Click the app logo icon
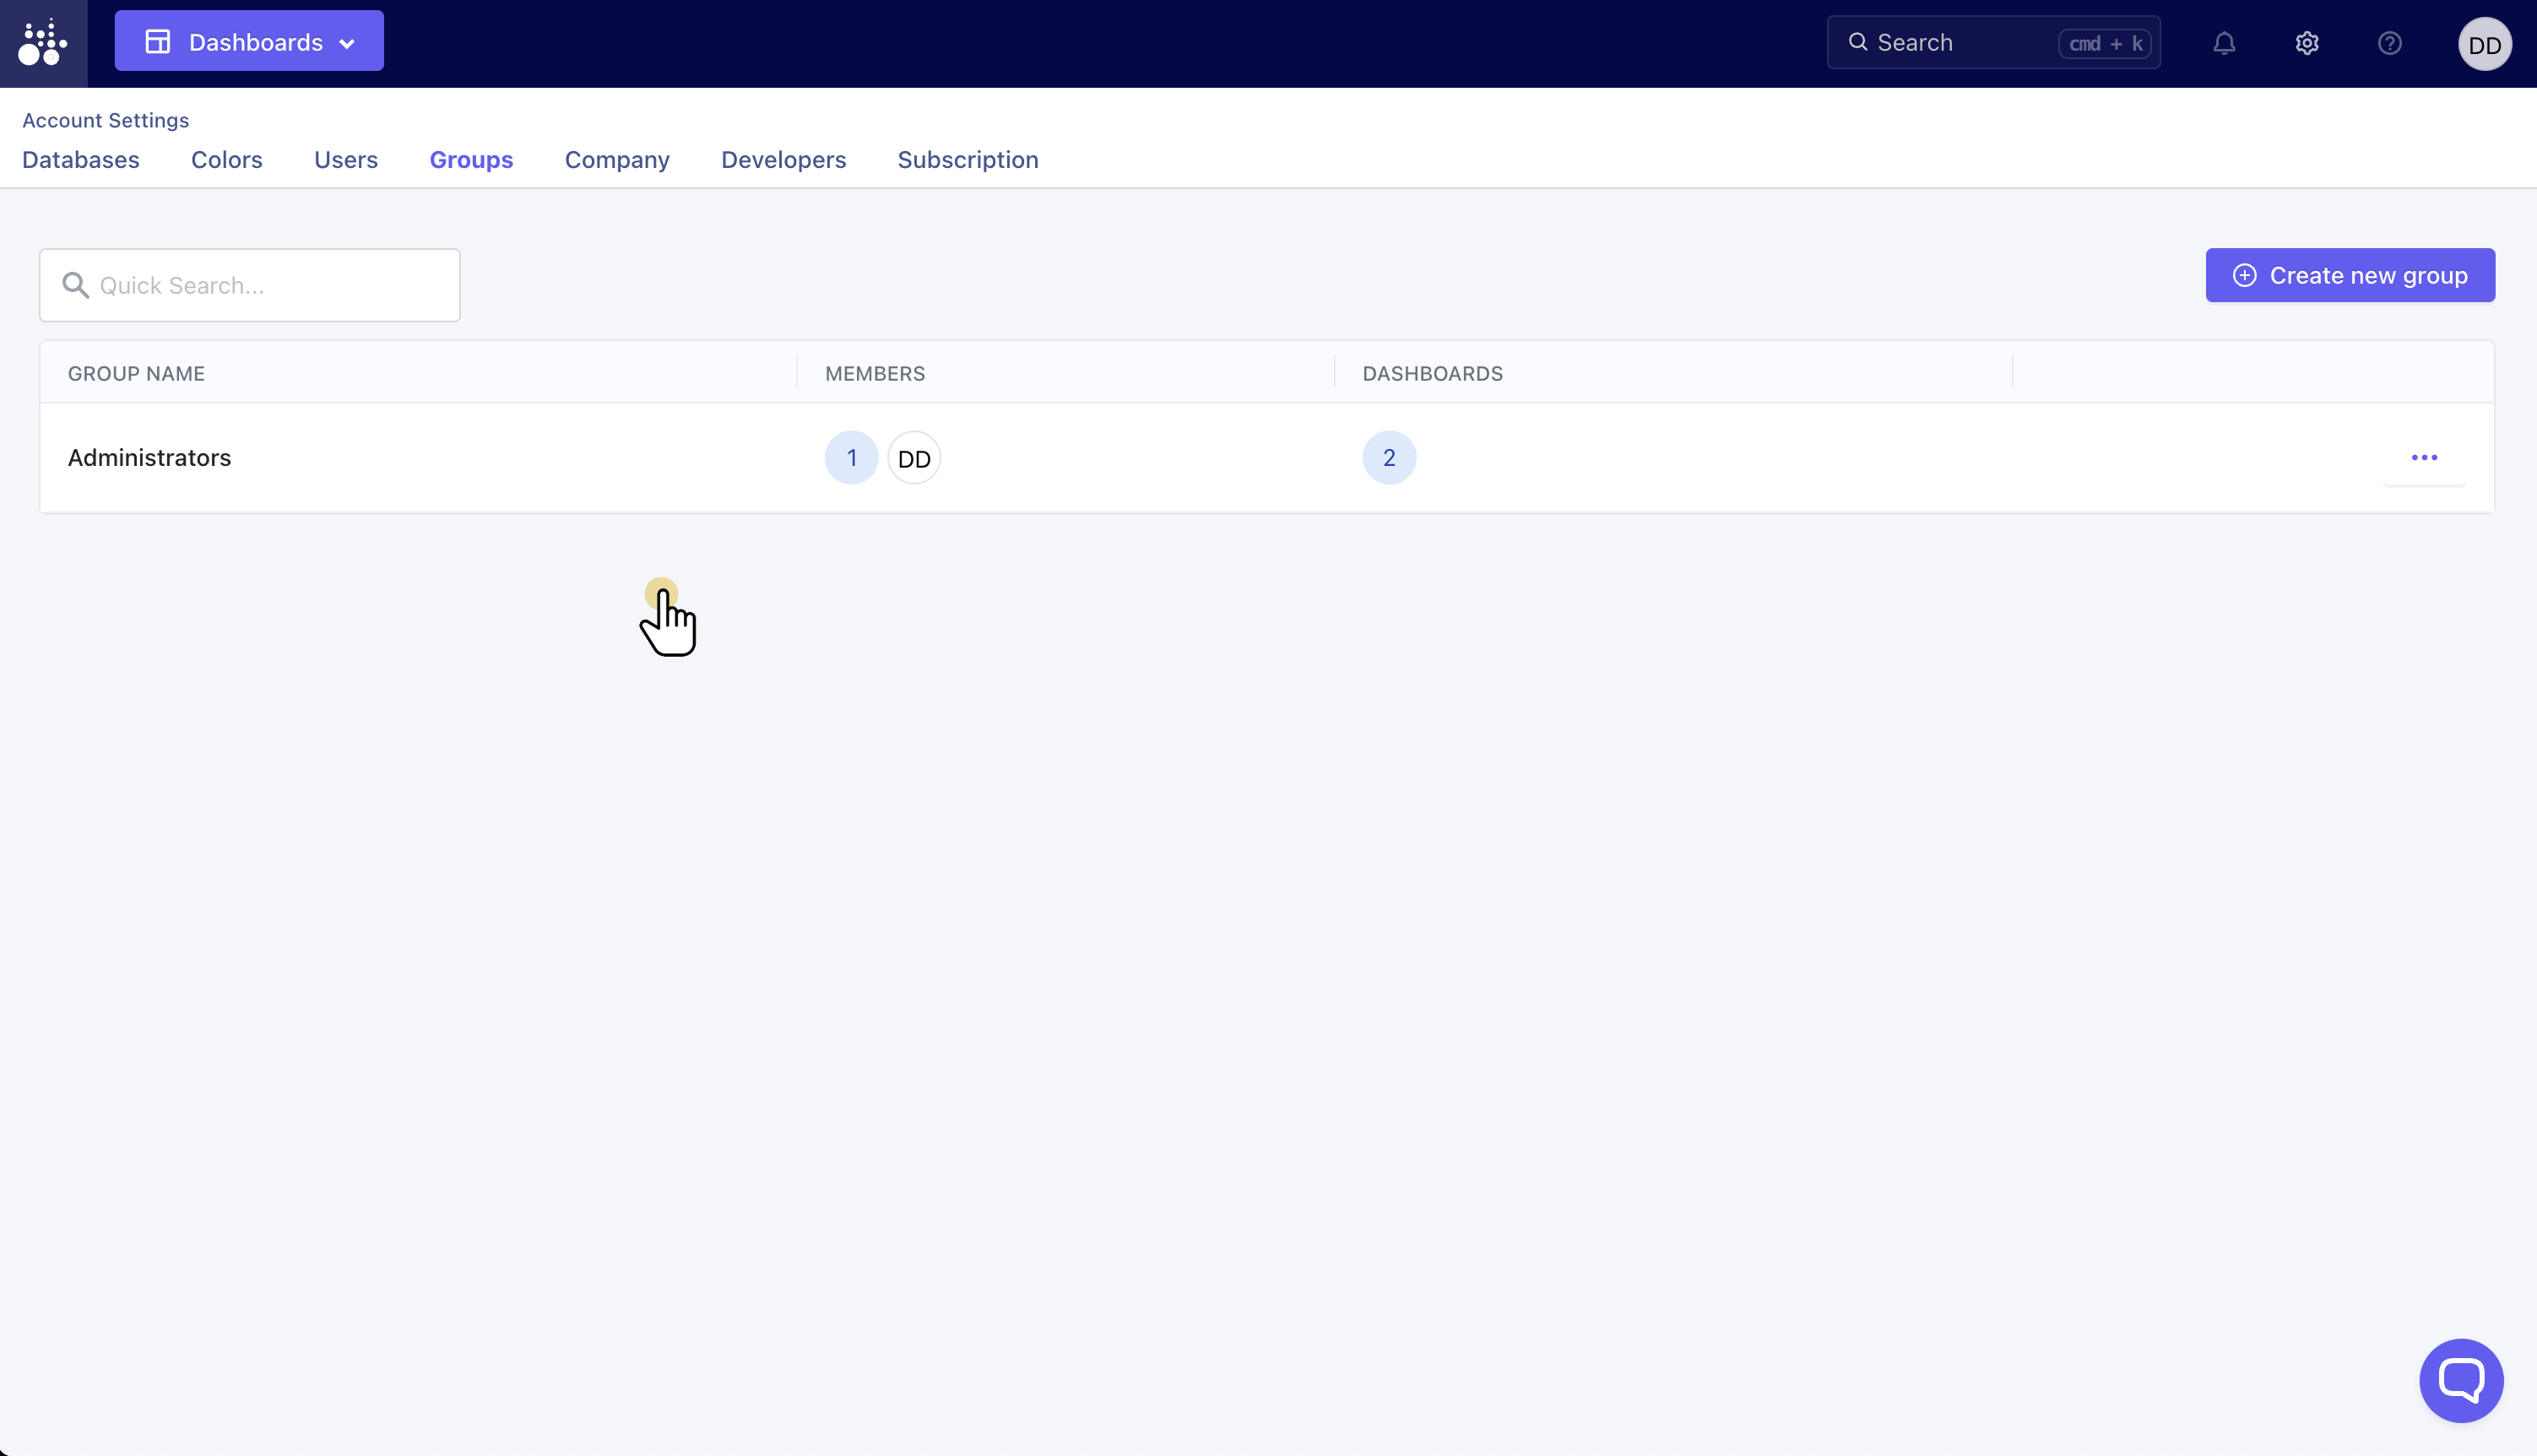This screenshot has width=2537, height=1456. click(x=43, y=43)
